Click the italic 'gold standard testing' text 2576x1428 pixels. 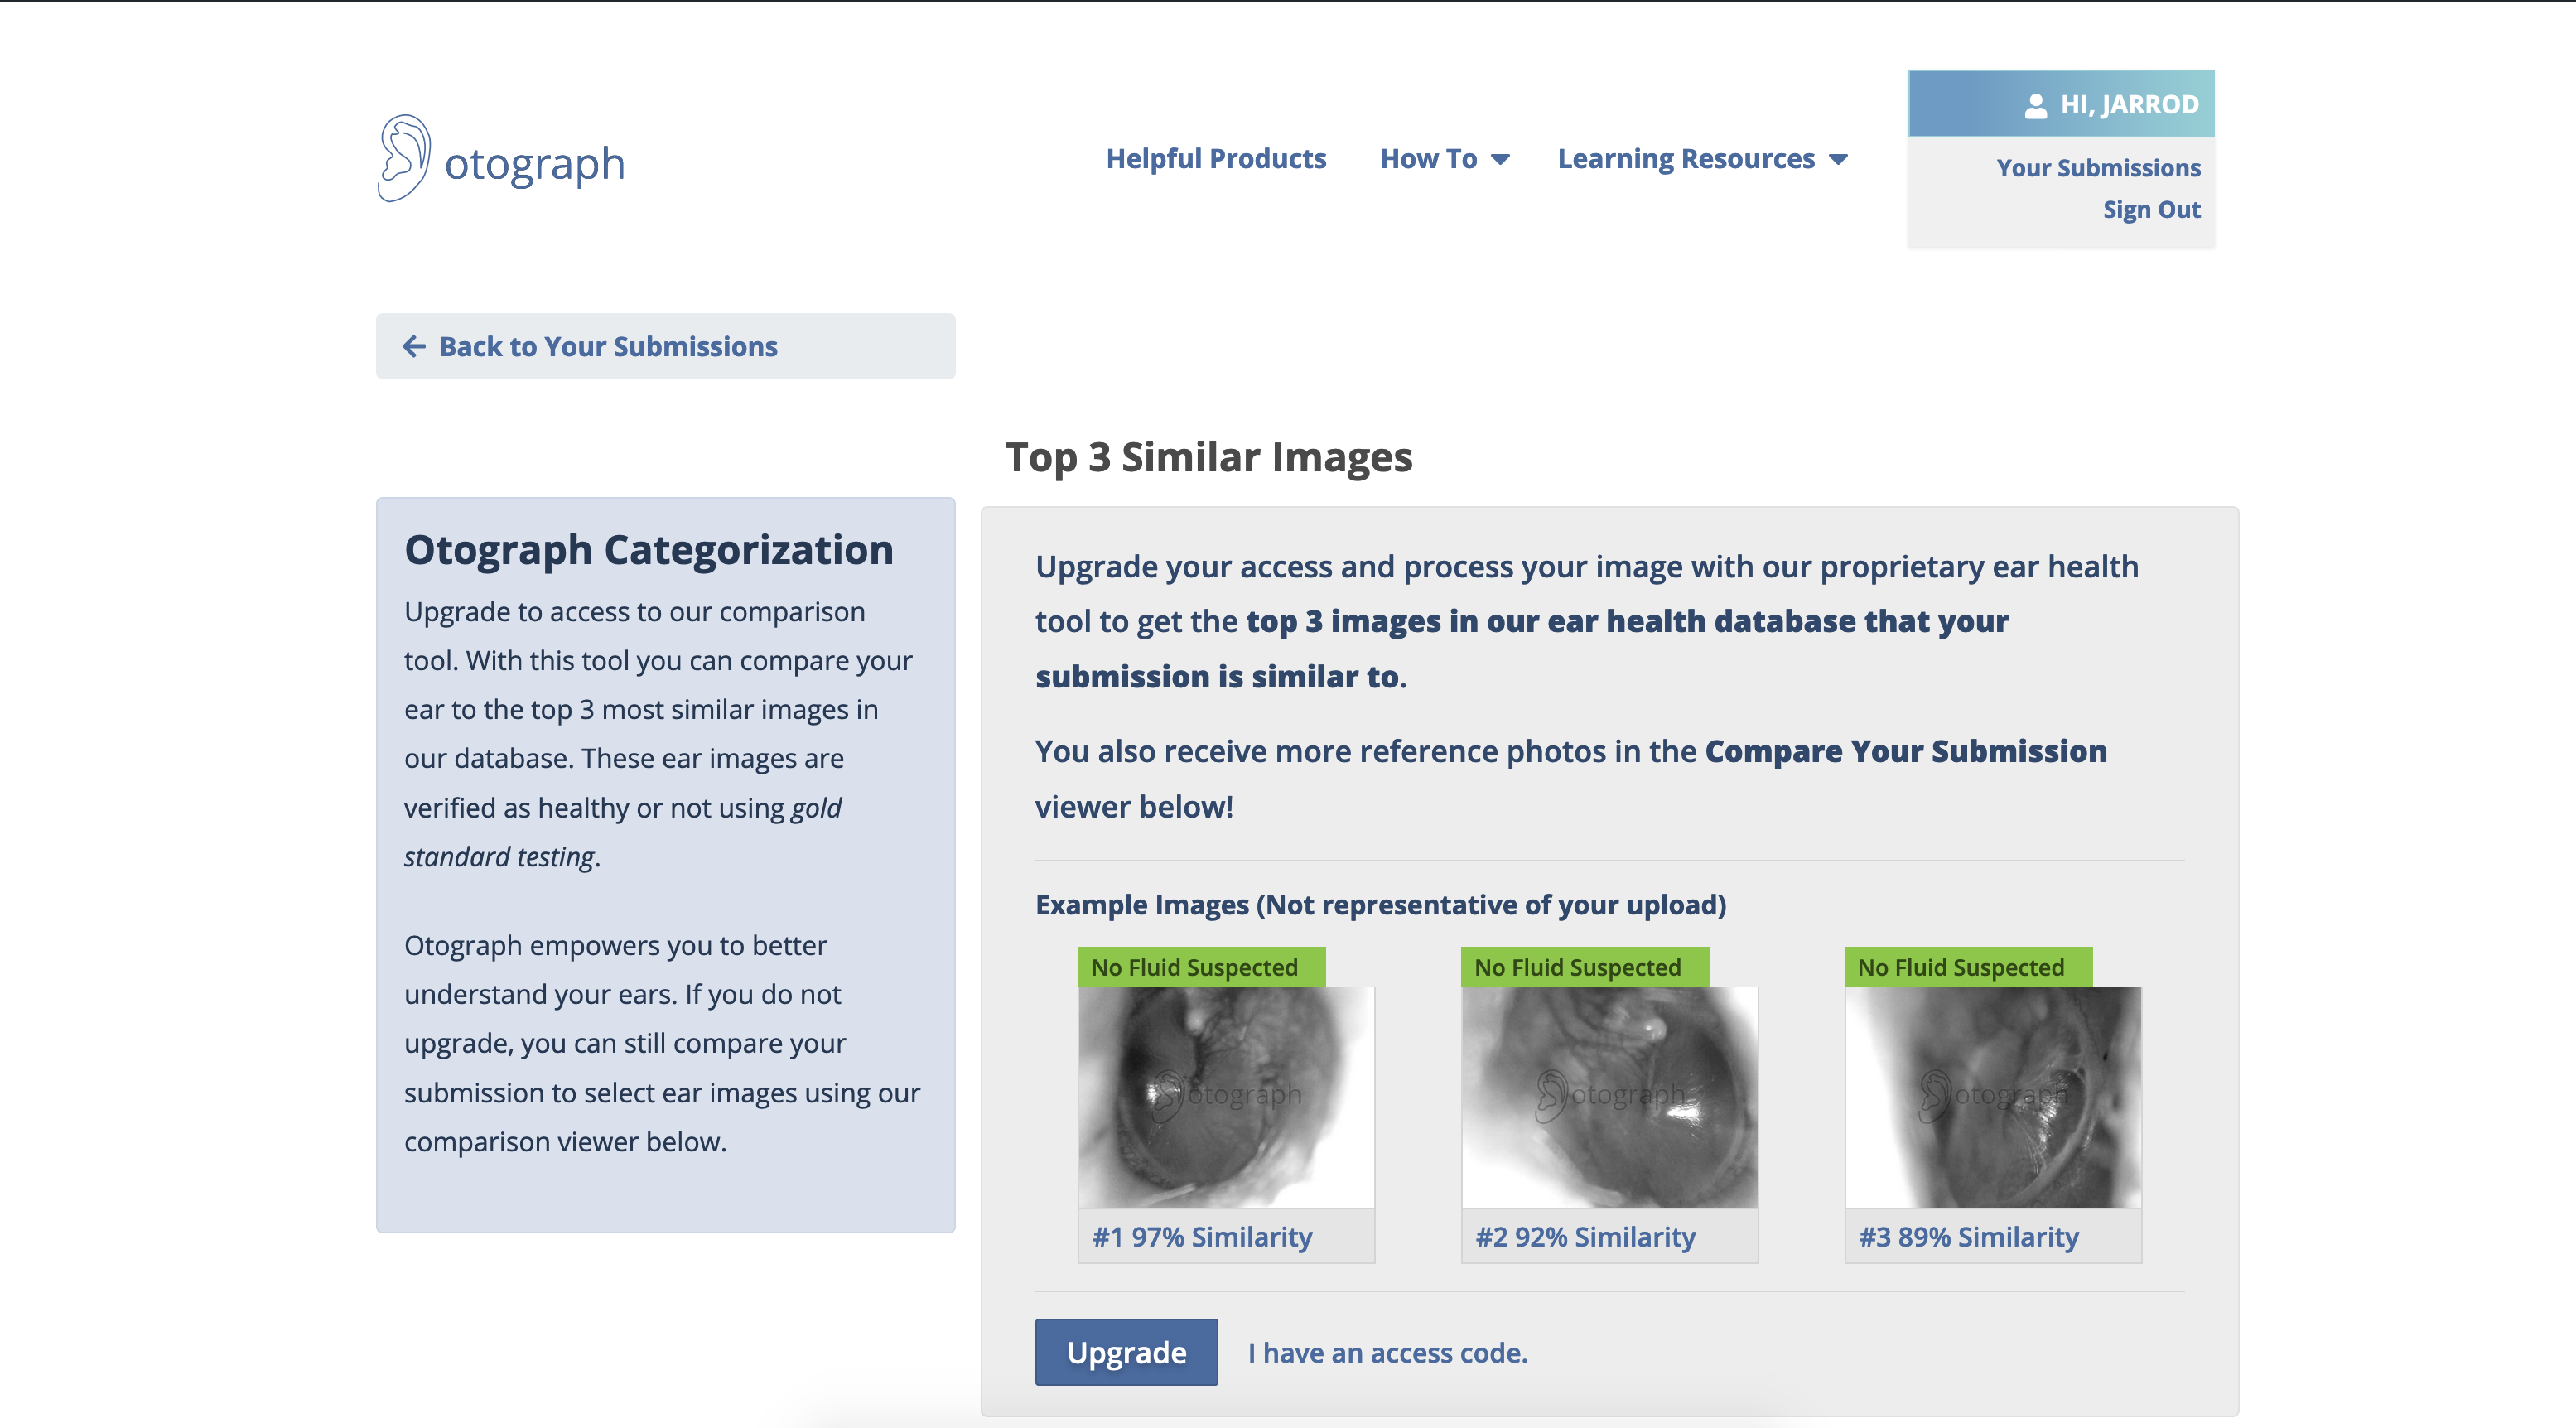click(x=622, y=832)
